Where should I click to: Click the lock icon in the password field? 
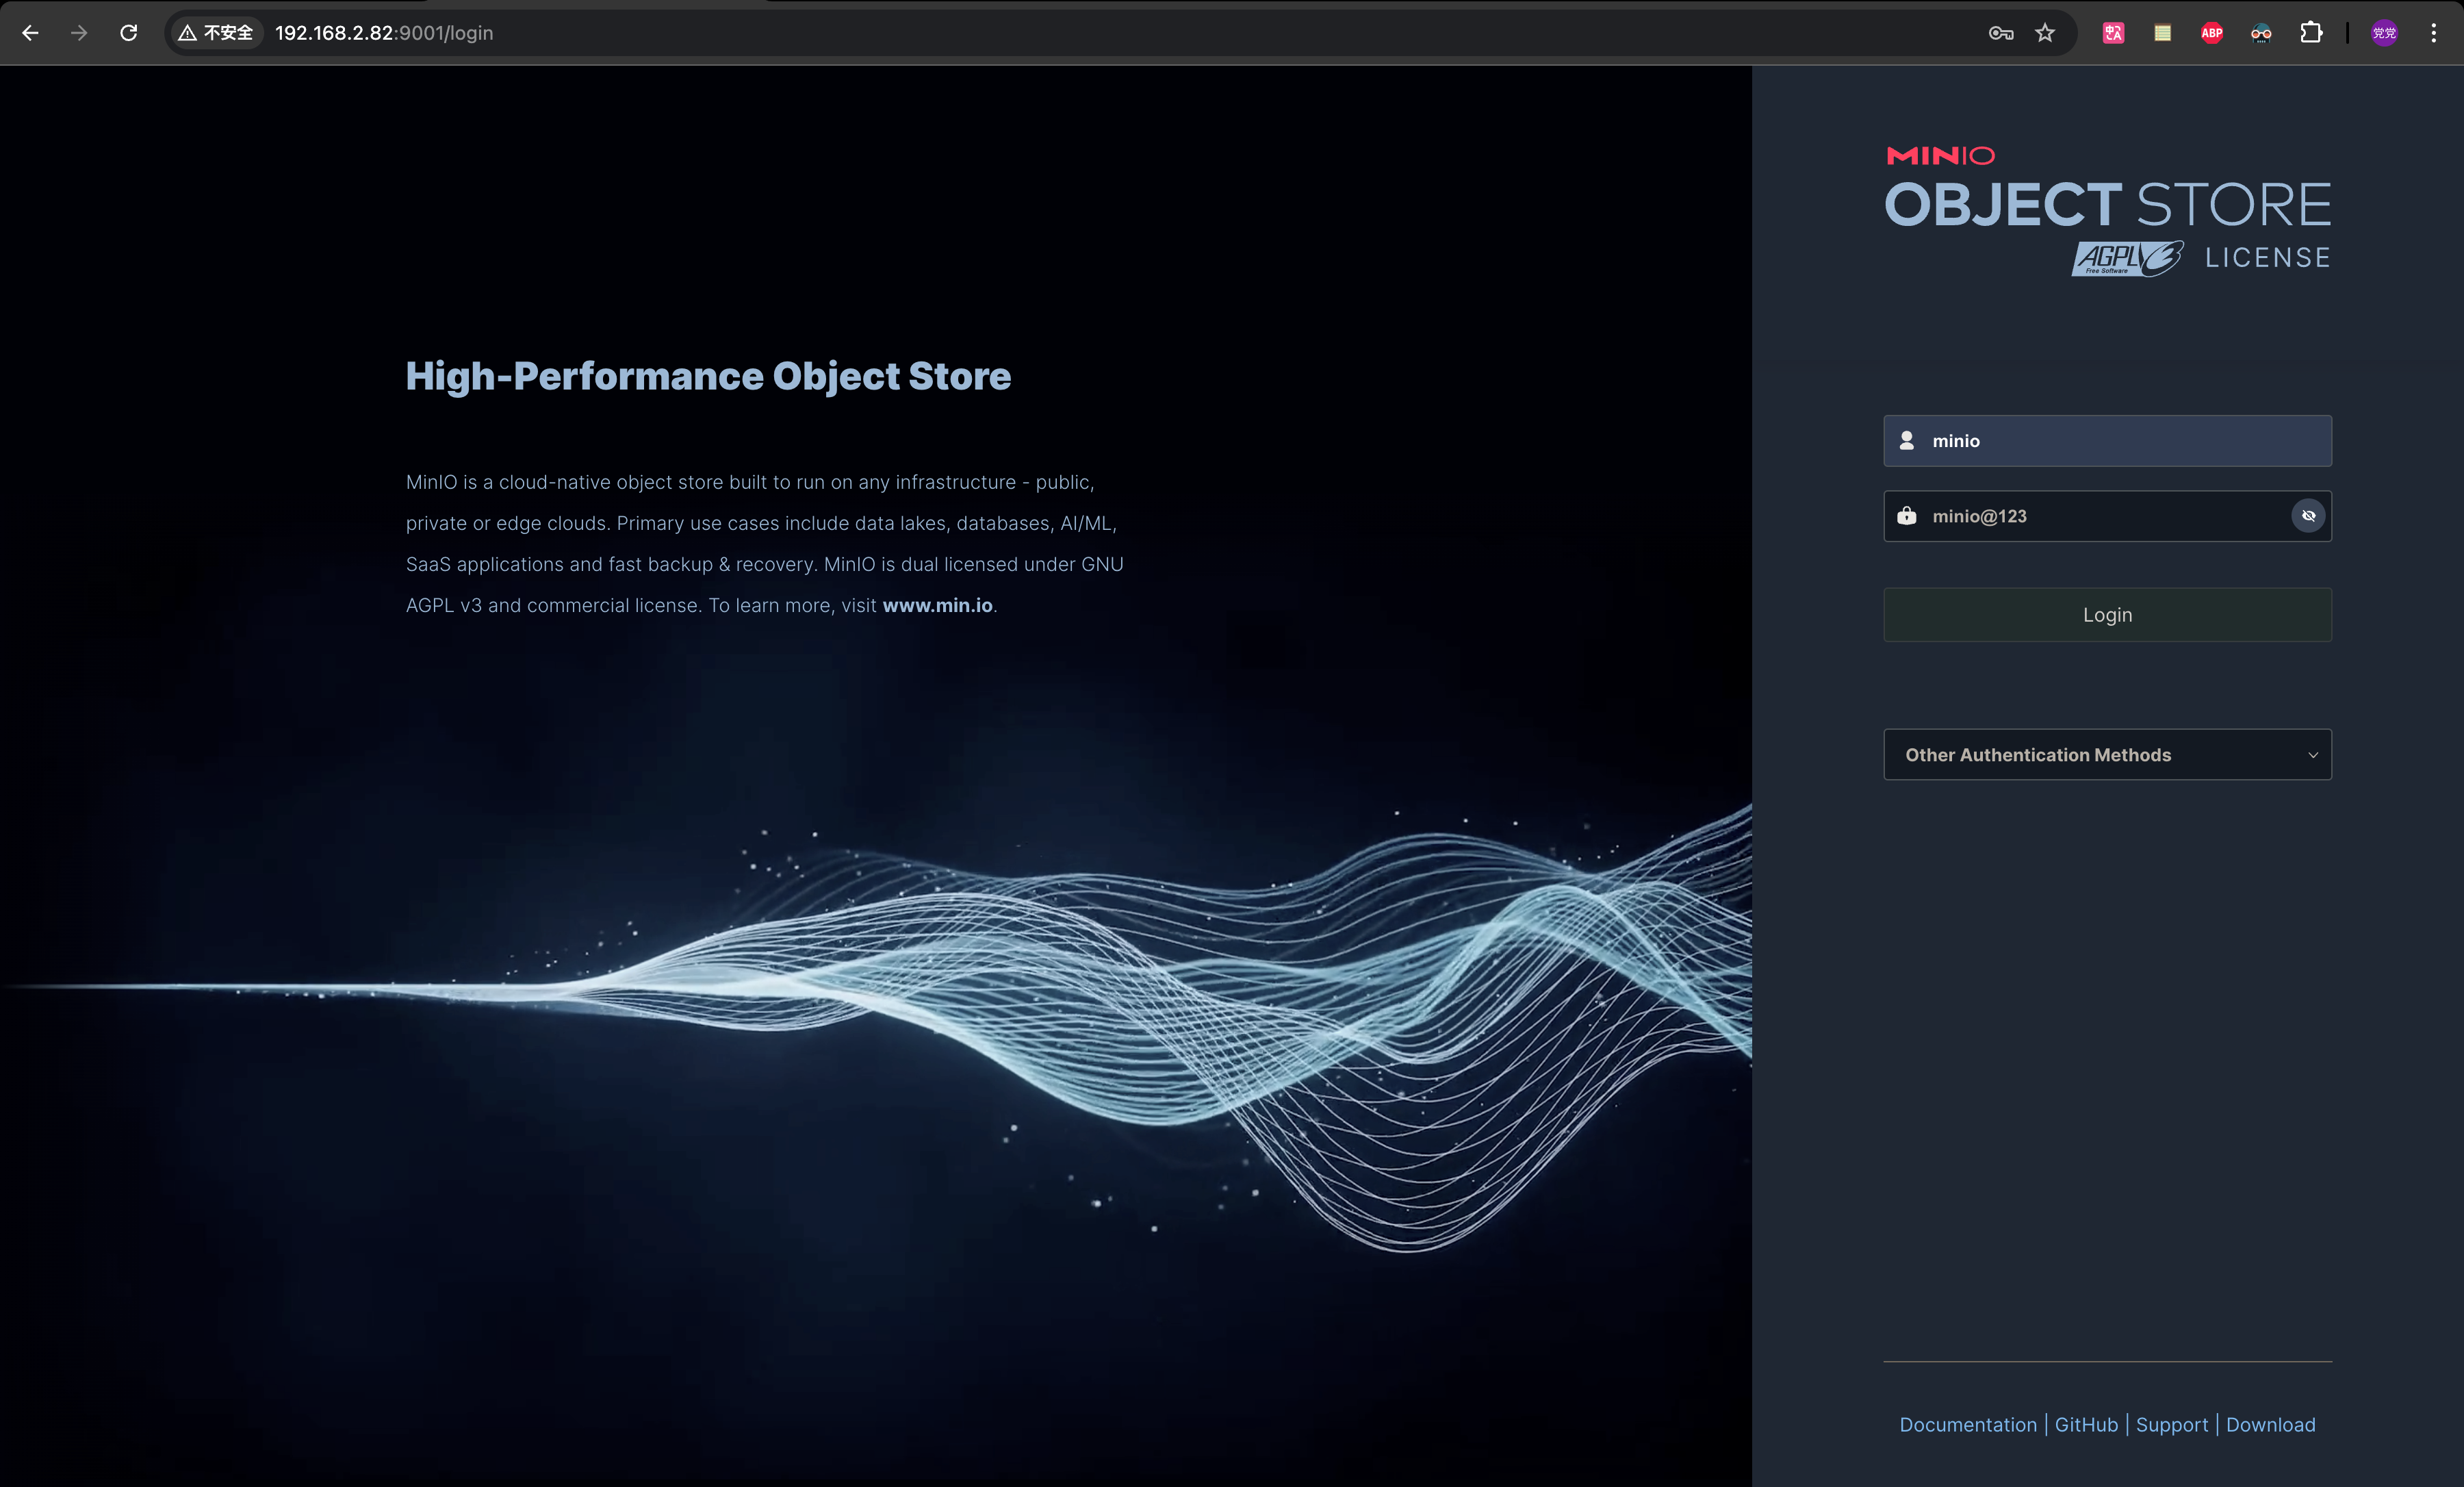click(1907, 516)
